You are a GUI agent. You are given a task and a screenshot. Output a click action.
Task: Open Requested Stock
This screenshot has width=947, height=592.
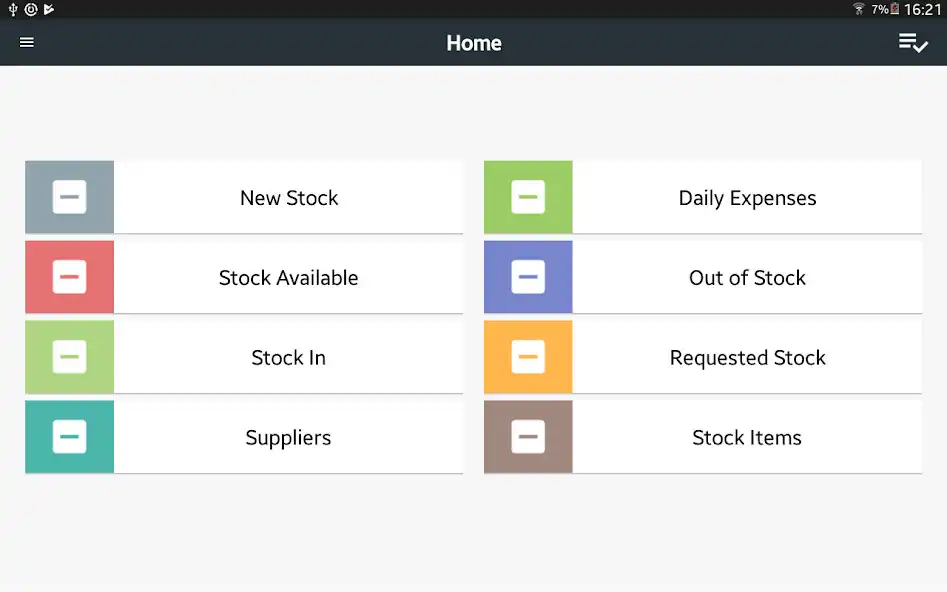747,358
